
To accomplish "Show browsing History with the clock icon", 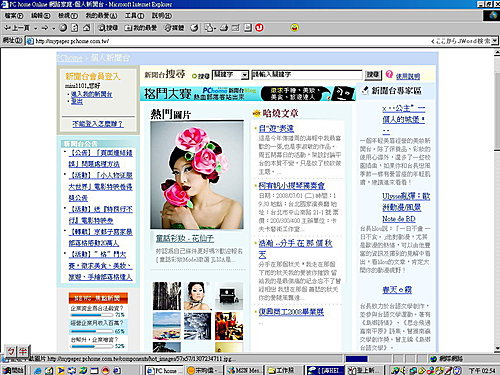I will click(194, 28).
